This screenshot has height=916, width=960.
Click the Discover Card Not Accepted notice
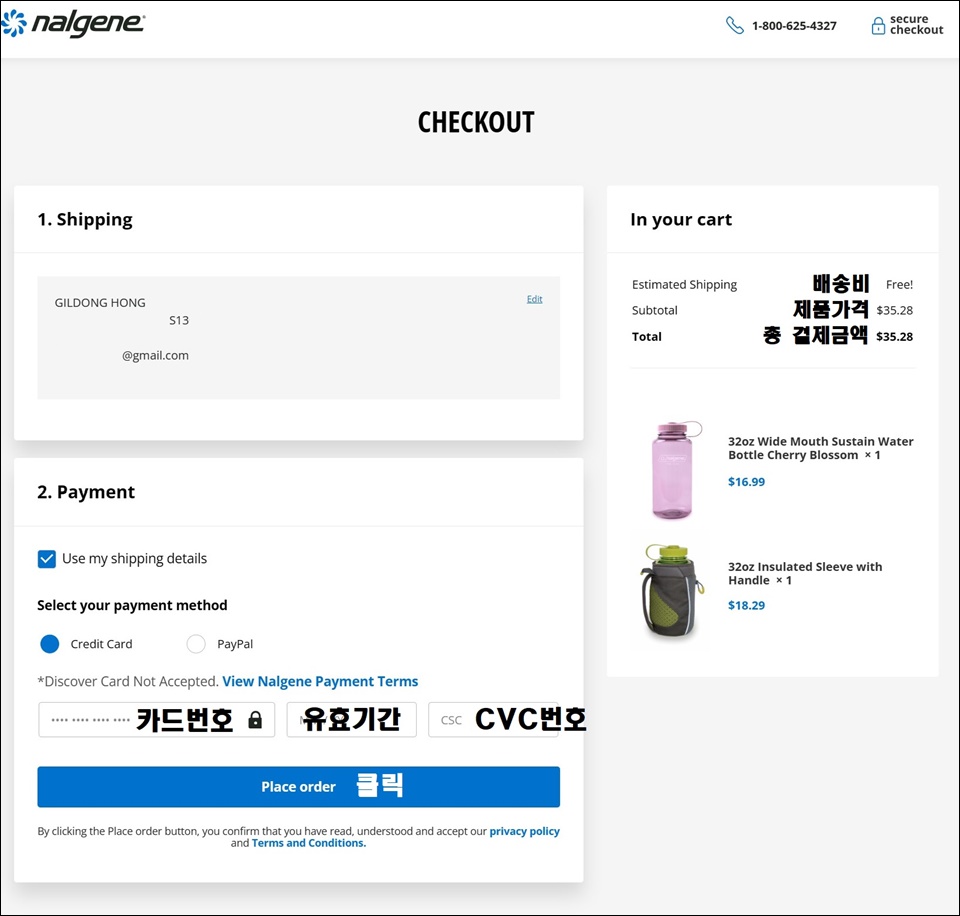(x=128, y=681)
